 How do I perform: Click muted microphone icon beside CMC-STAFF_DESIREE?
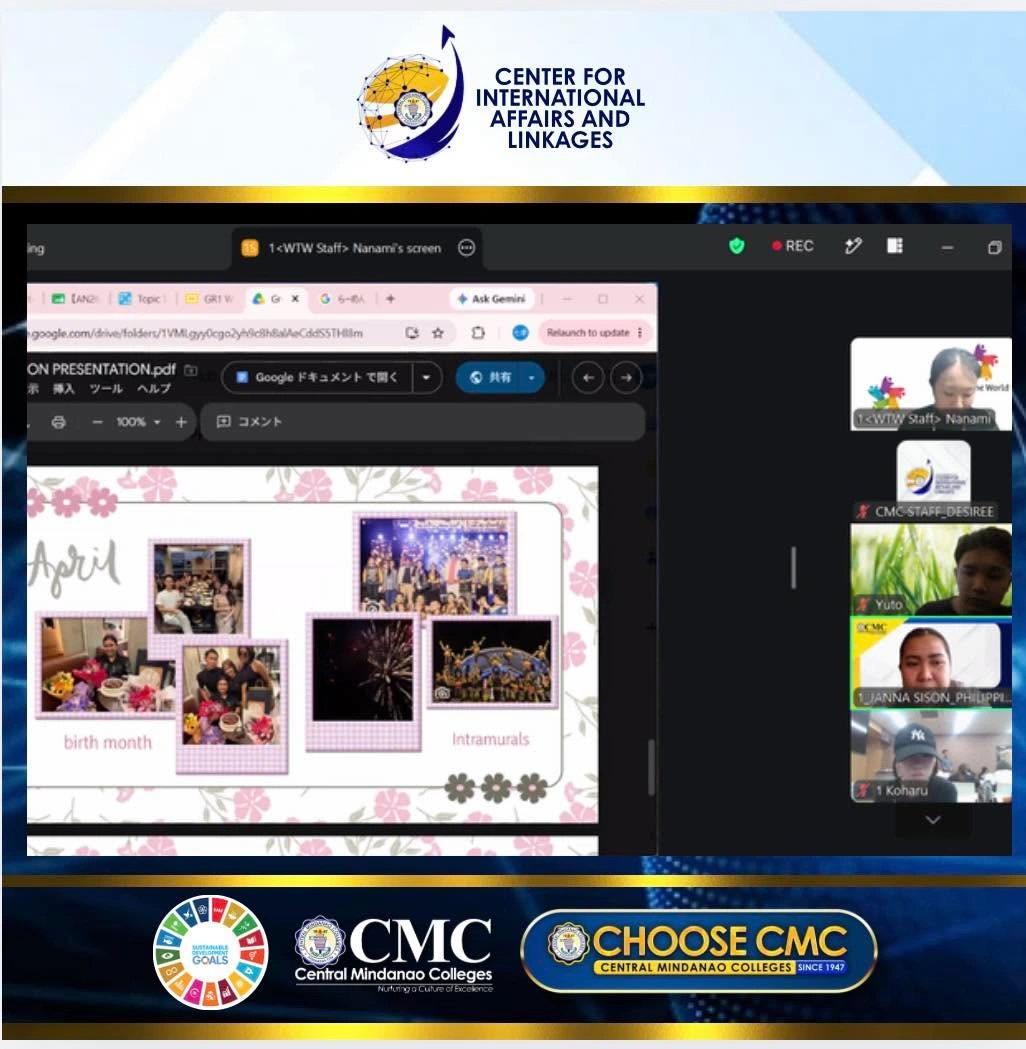pyautogui.click(x=863, y=512)
